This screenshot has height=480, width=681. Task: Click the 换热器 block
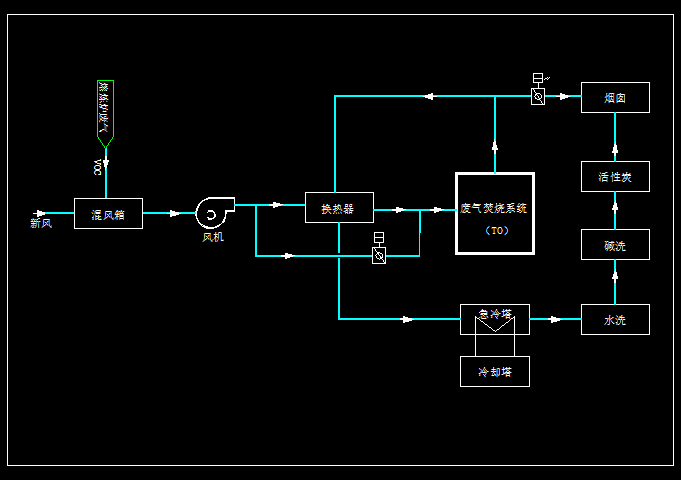339,208
